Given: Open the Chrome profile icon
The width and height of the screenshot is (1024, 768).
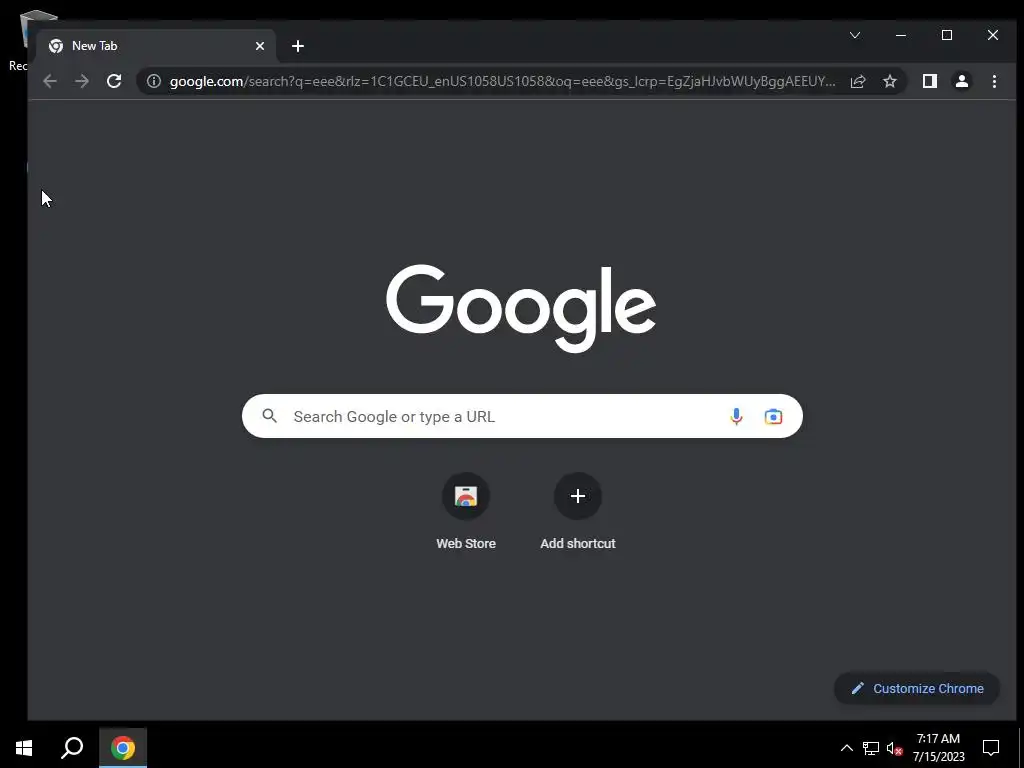Looking at the screenshot, I should pos(961,81).
